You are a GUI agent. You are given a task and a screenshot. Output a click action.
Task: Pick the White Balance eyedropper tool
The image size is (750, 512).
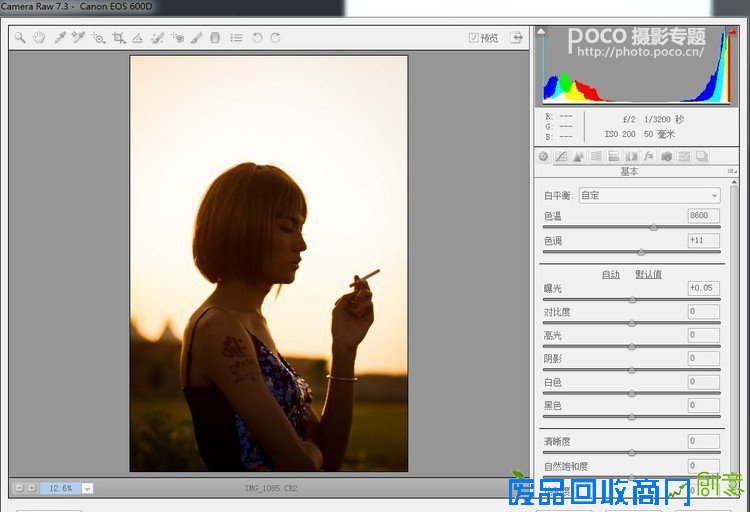click(x=59, y=38)
